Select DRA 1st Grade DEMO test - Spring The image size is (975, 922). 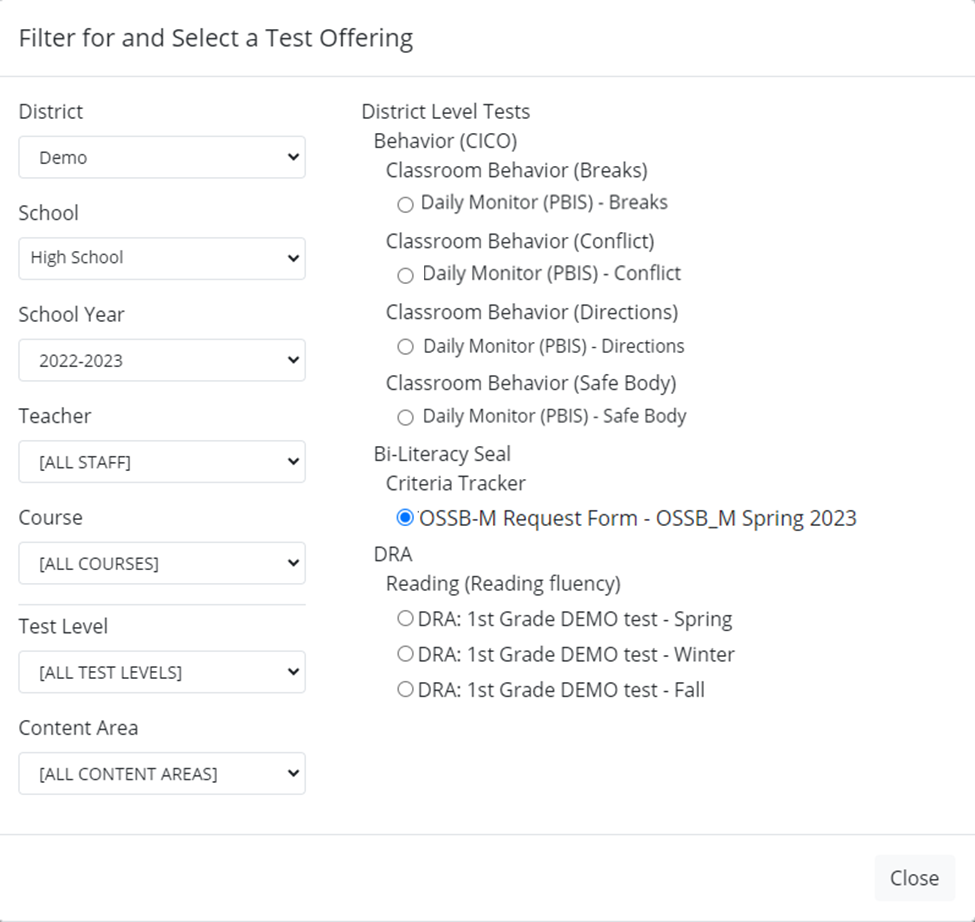coord(405,619)
